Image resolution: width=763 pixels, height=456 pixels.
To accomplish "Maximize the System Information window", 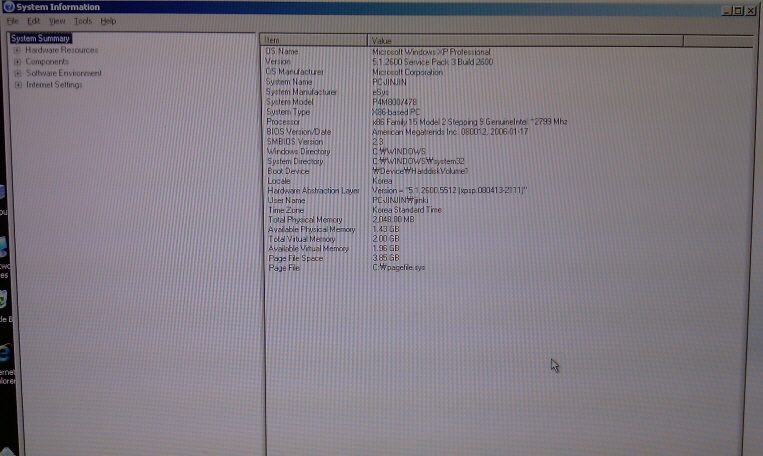I will pos(738,10).
